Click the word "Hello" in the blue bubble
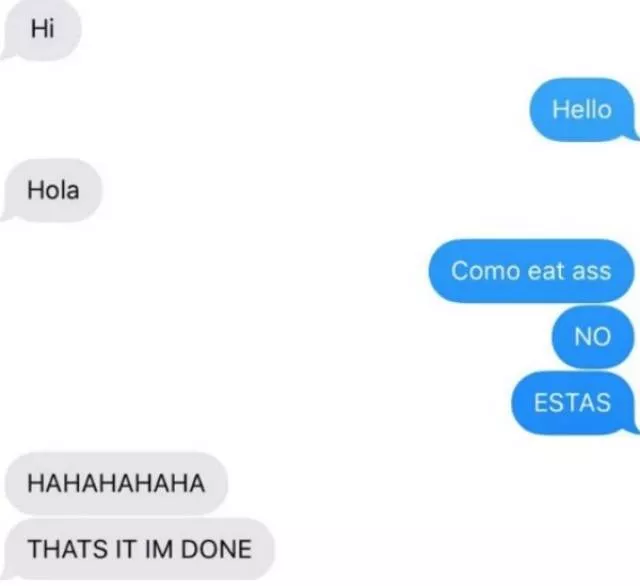 coord(582,109)
